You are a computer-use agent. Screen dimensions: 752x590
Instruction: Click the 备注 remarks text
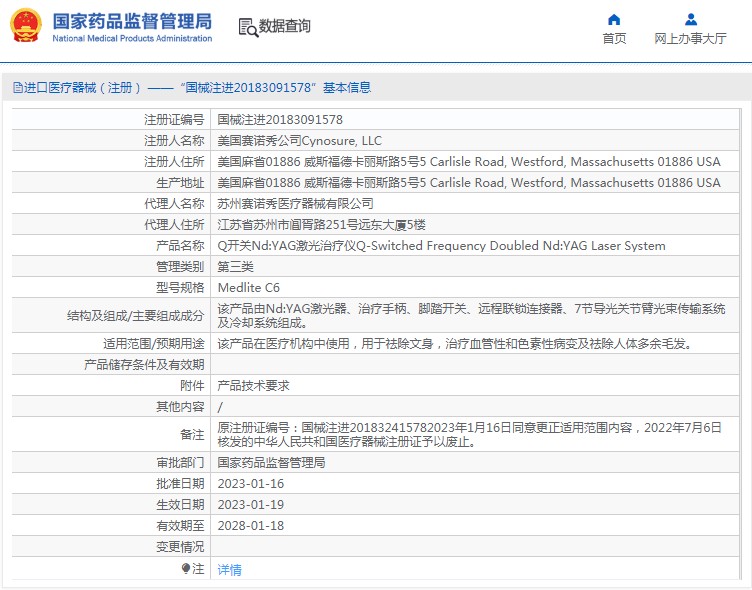(x=469, y=434)
